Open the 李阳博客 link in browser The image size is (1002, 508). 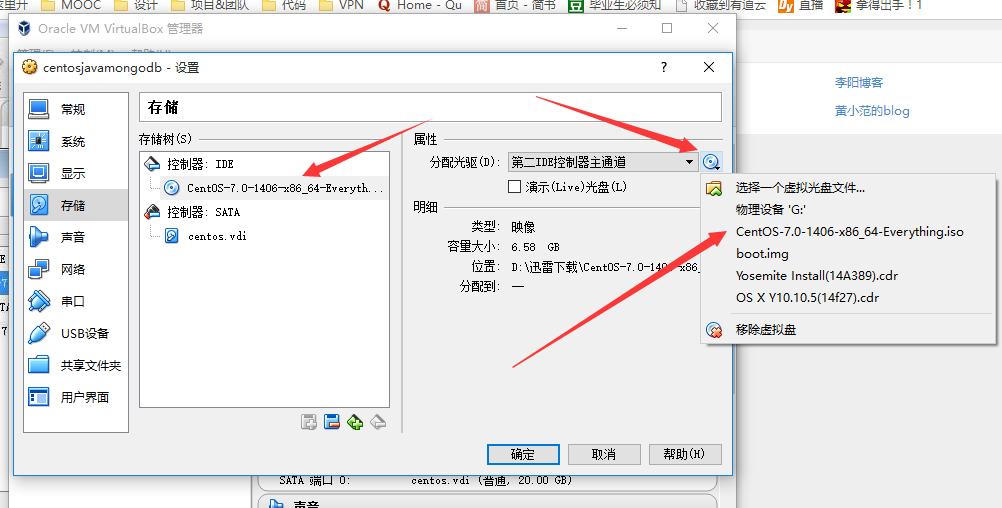[859, 82]
